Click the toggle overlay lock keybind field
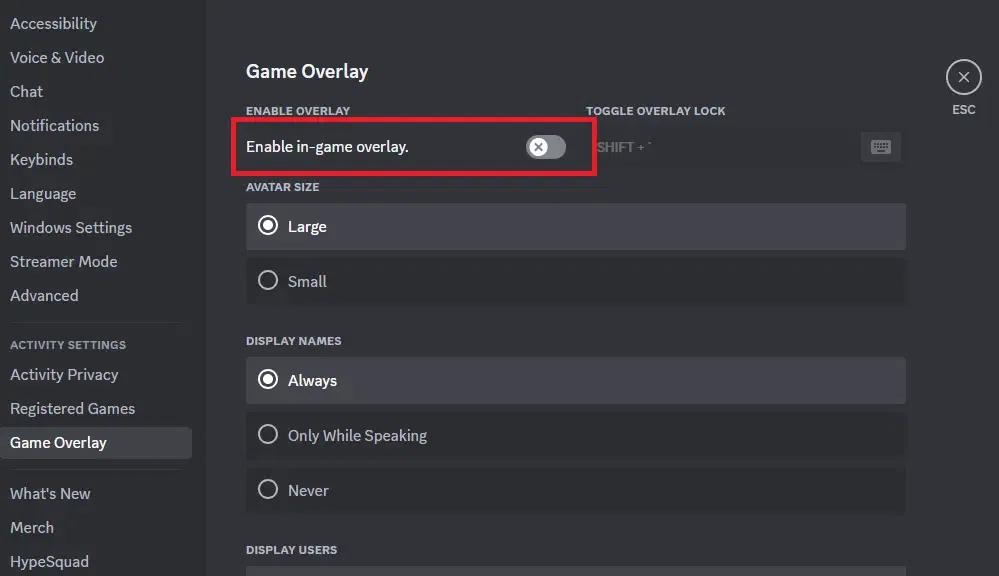The image size is (999, 576). [x=722, y=147]
